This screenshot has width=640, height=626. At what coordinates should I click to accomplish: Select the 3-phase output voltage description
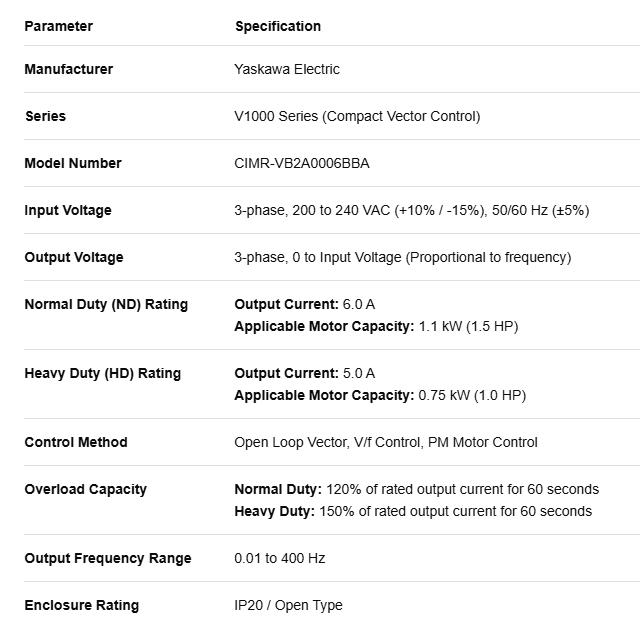coord(403,257)
